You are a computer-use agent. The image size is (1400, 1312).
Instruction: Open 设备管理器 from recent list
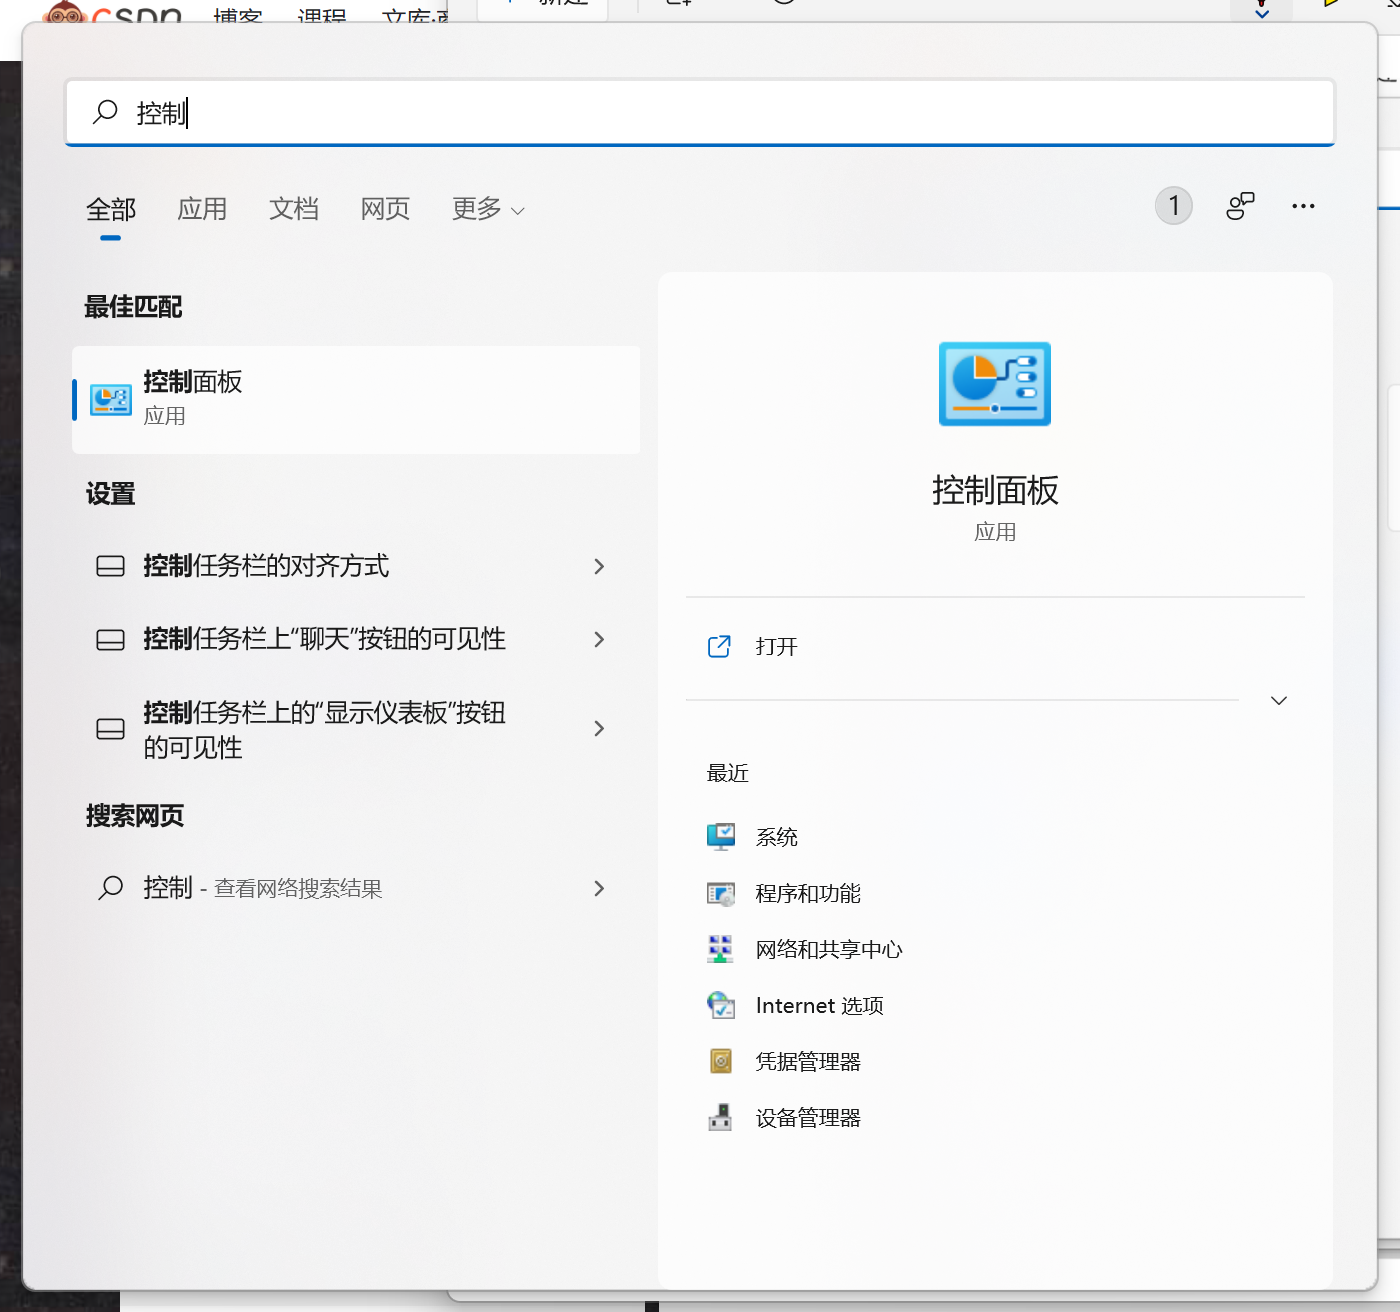tap(808, 1117)
